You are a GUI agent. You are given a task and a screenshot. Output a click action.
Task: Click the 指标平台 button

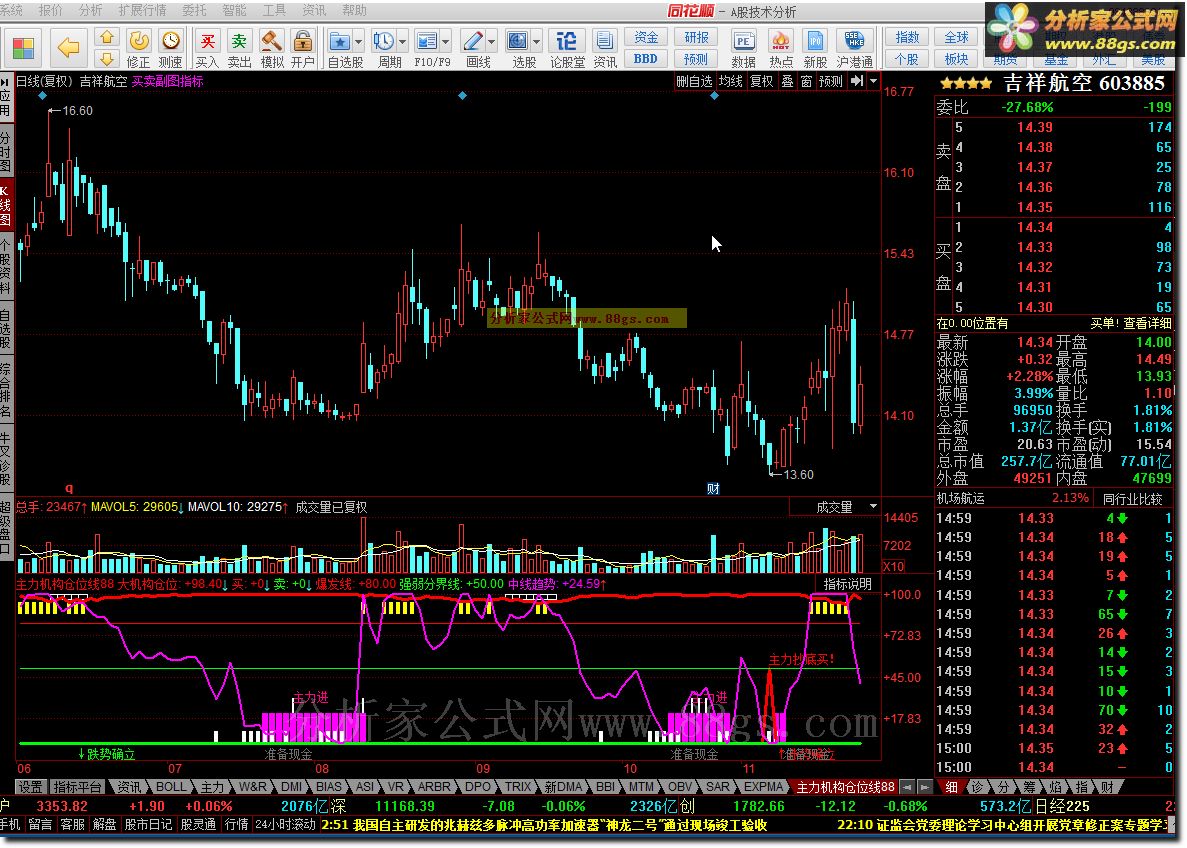pos(77,787)
